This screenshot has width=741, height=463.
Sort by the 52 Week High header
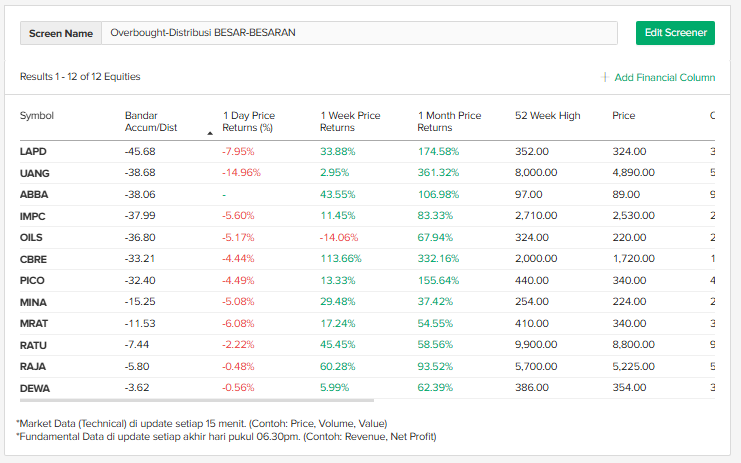(x=547, y=116)
